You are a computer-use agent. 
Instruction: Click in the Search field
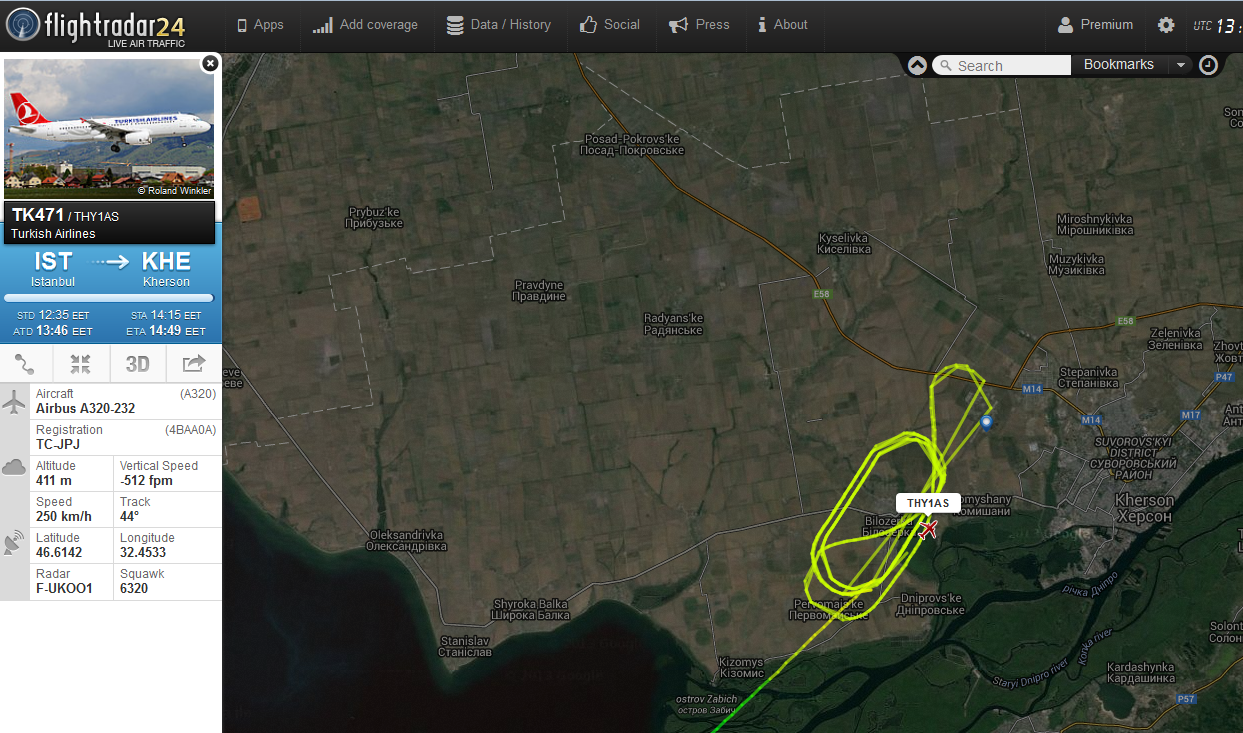click(x=1002, y=65)
